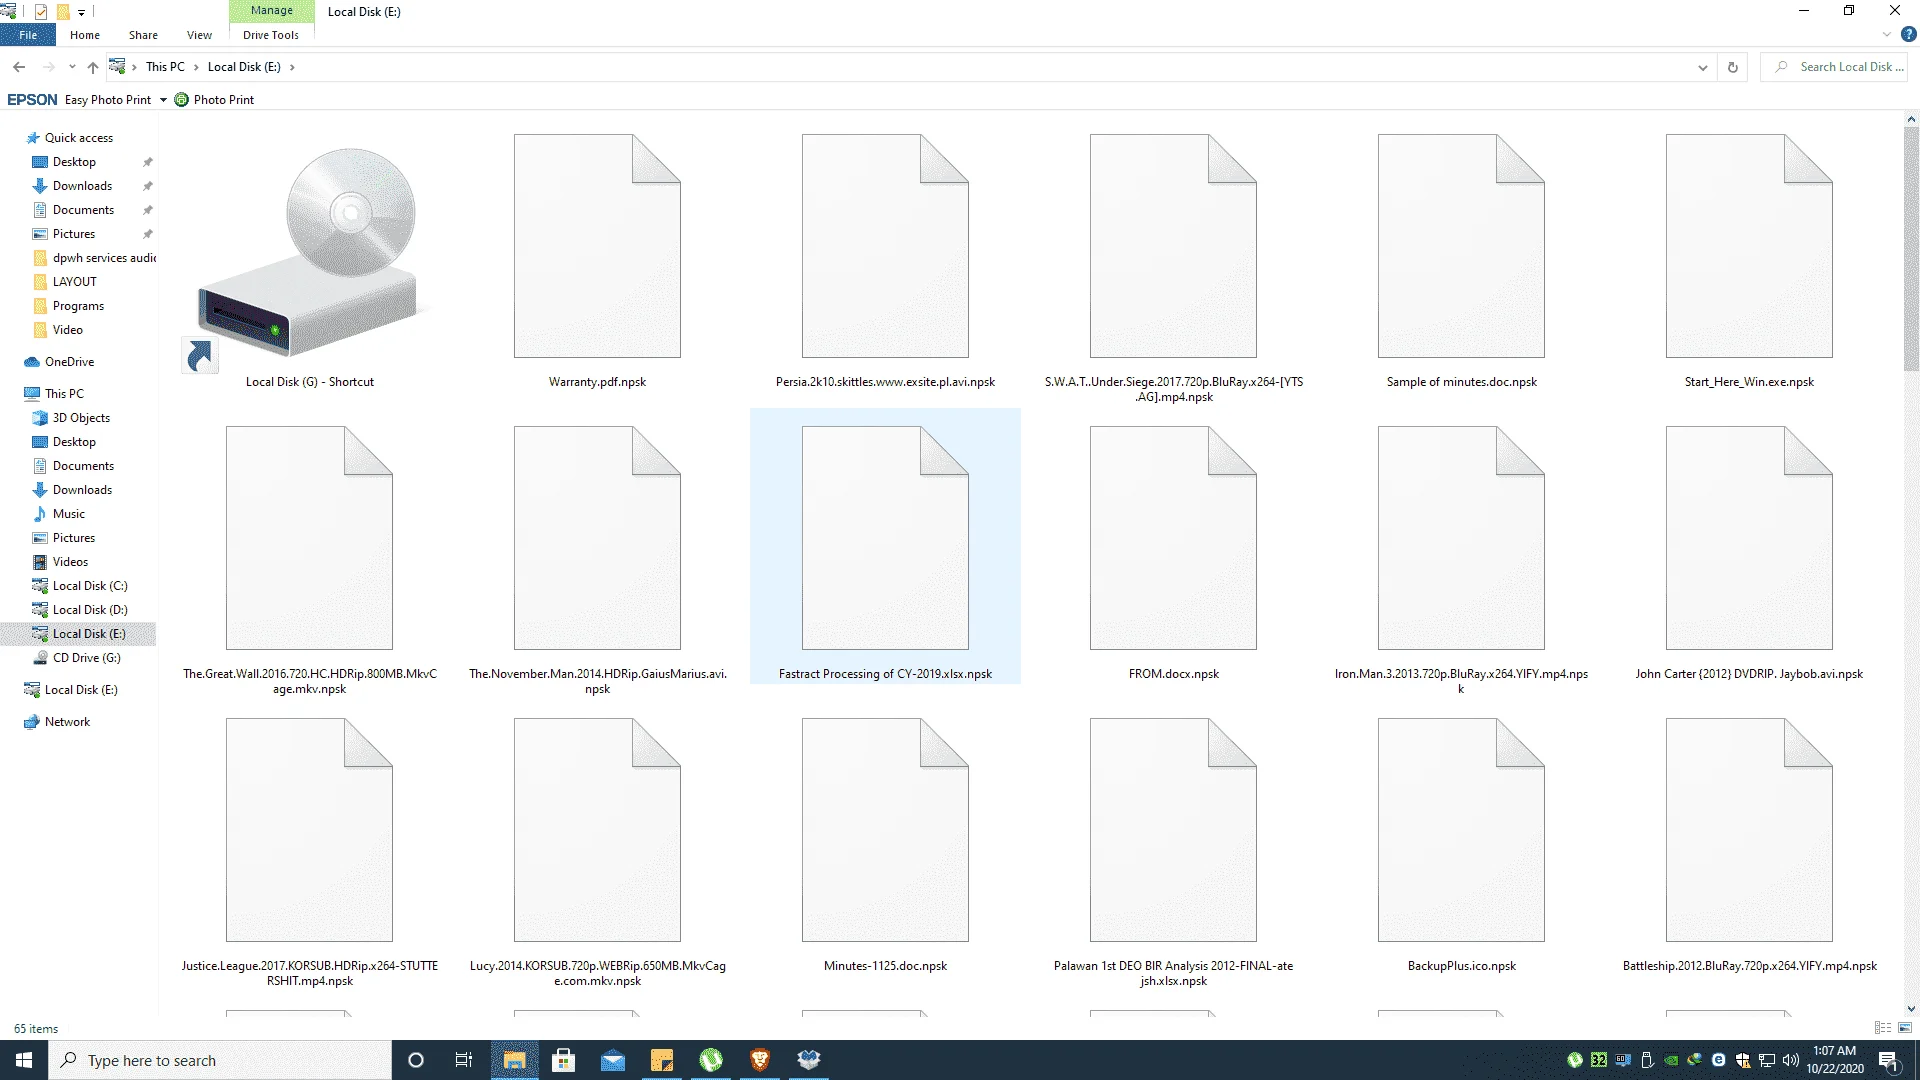1920x1080 pixels.
Task: Switch to details view mode
Action: [x=1883, y=1028]
